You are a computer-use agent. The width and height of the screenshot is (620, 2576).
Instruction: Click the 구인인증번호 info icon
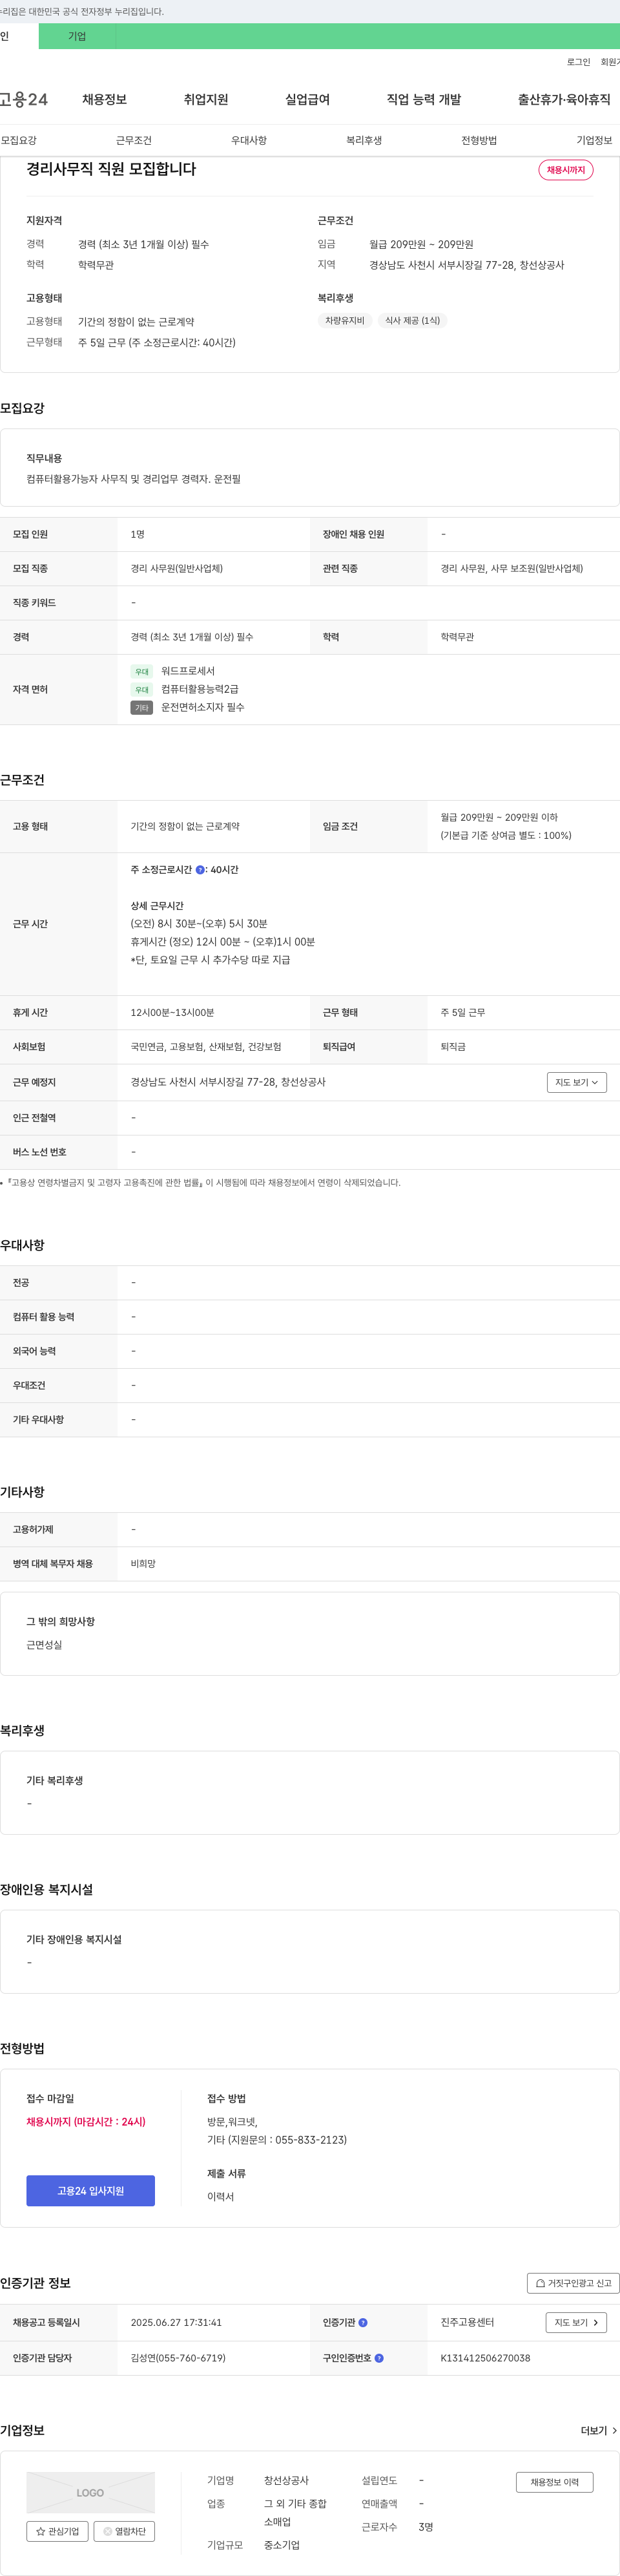379,2358
